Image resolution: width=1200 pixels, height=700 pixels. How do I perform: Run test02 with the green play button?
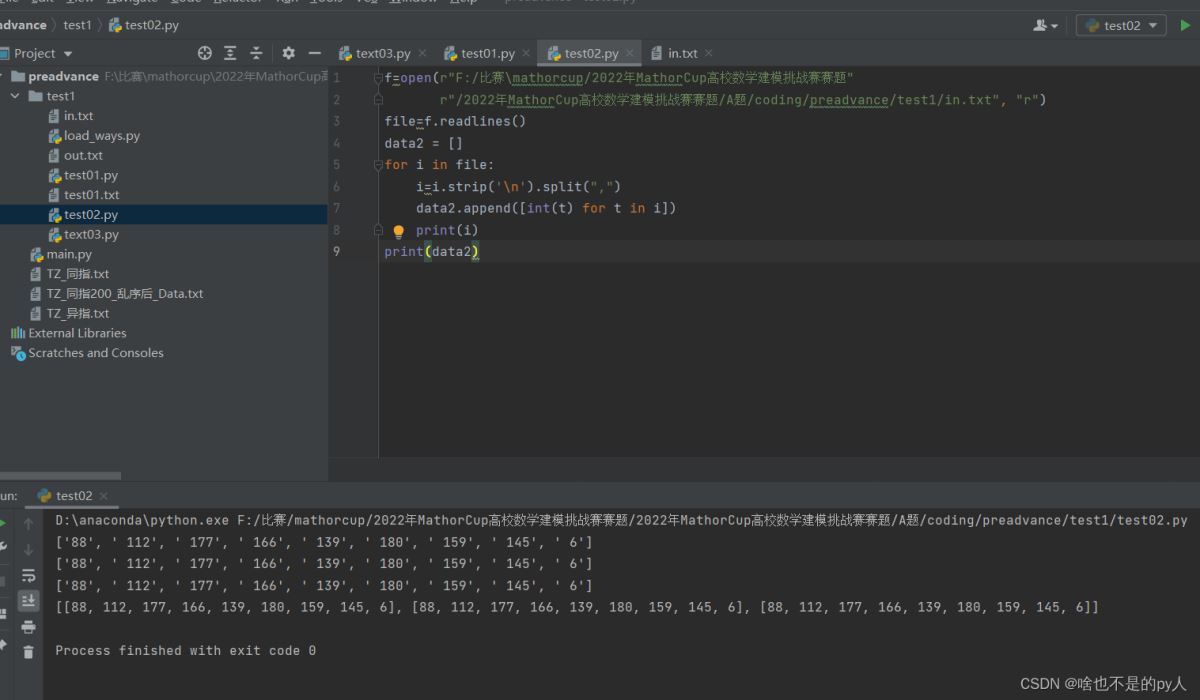1186,25
